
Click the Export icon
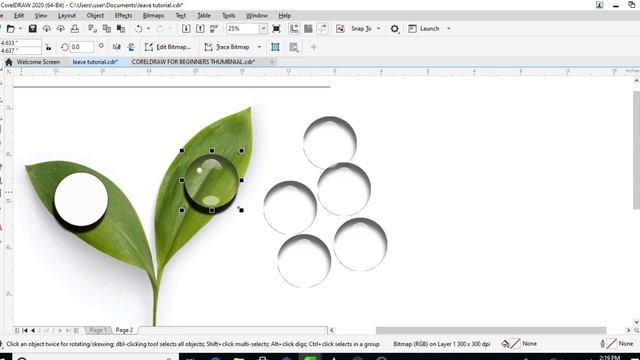pyautogui.click(x=200, y=29)
